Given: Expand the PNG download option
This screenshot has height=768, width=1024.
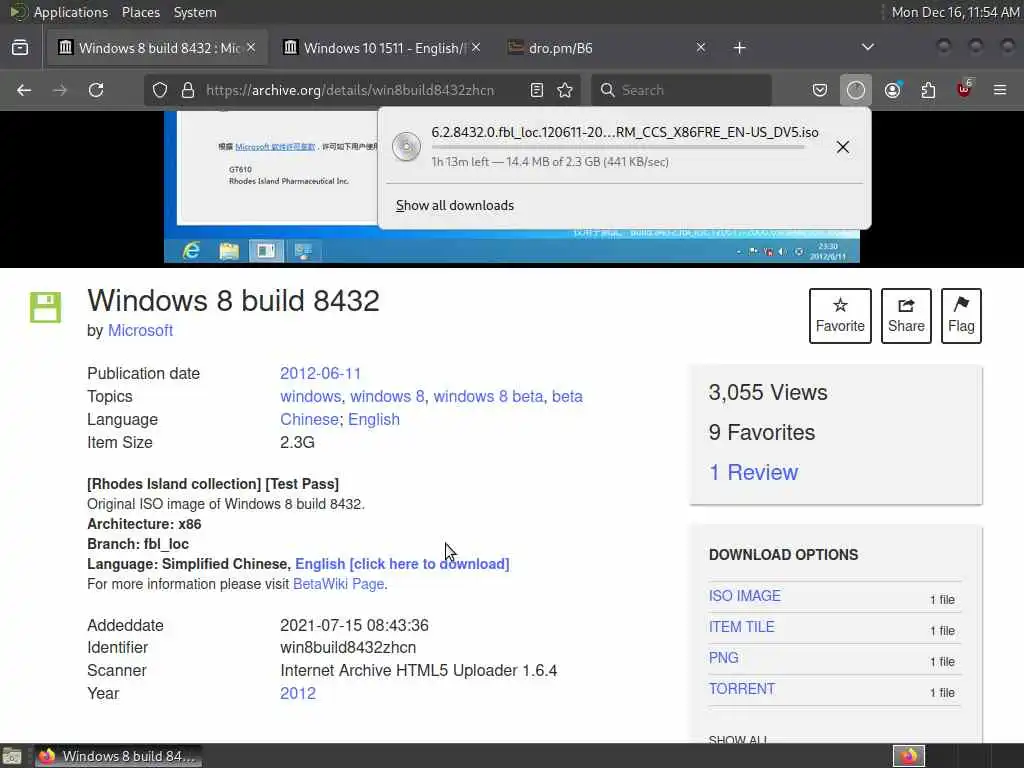Looking at the screenshot, I should click(724, 658).
